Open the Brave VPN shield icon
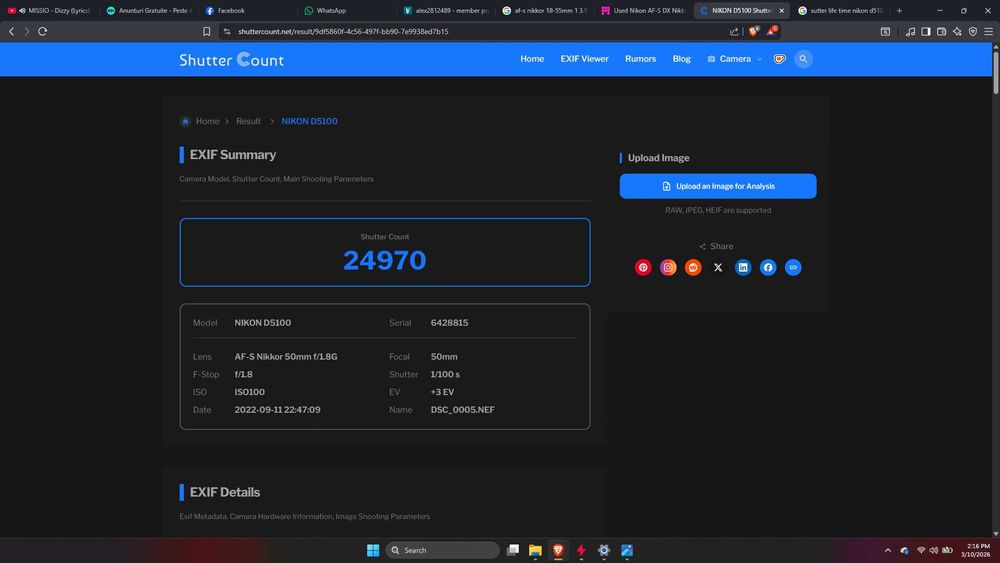Image resolution: width=1000 pixels, height=563 pixels. click(x=973, y=31)
